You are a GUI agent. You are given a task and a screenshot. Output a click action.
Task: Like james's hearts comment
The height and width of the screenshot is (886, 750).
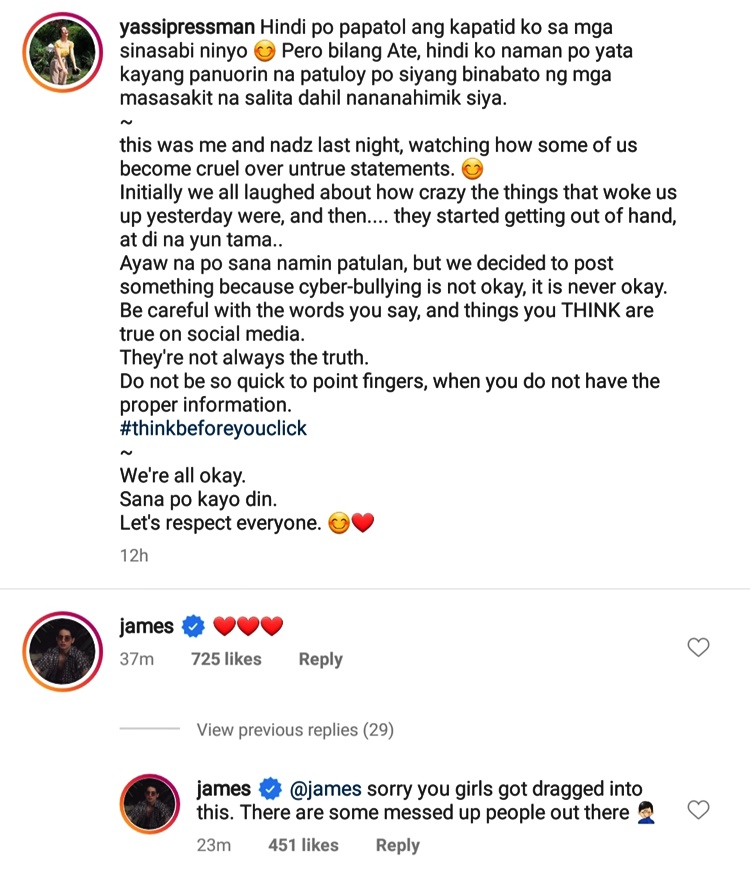coord(699,647)
